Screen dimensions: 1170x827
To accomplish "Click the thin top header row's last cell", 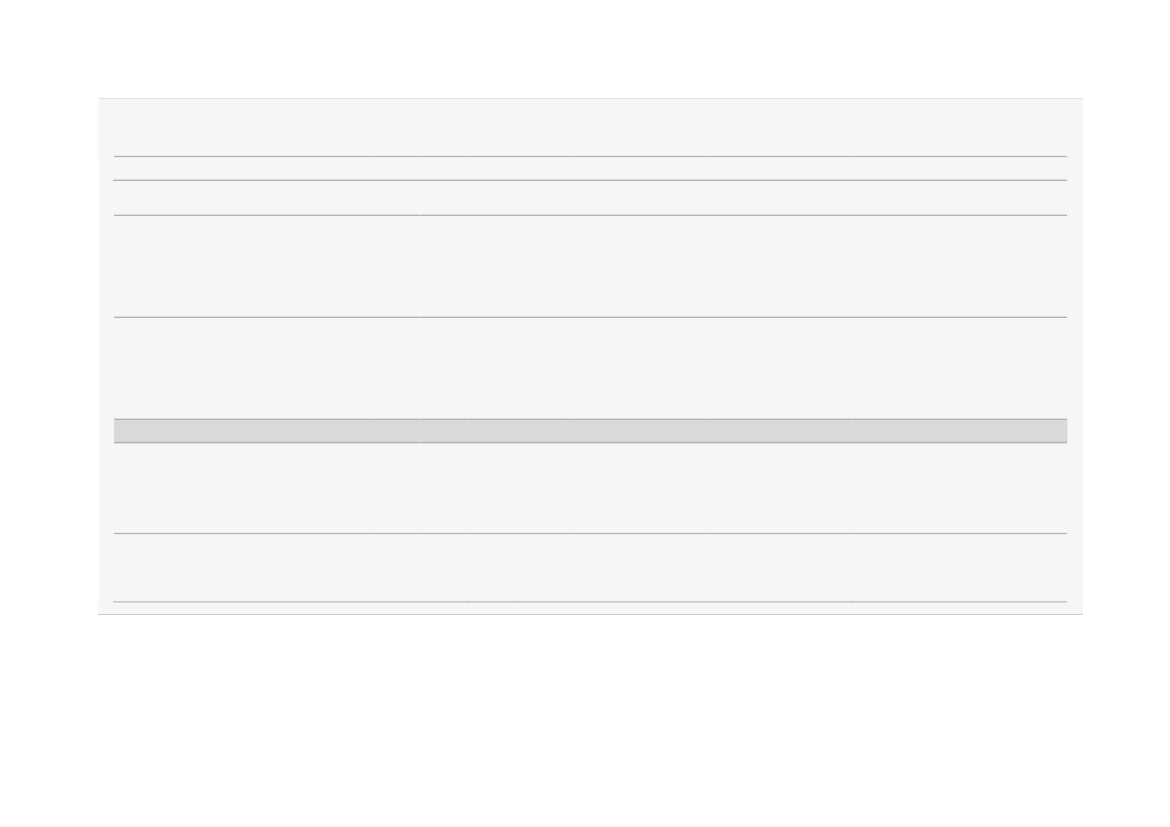I will point(960,168).
